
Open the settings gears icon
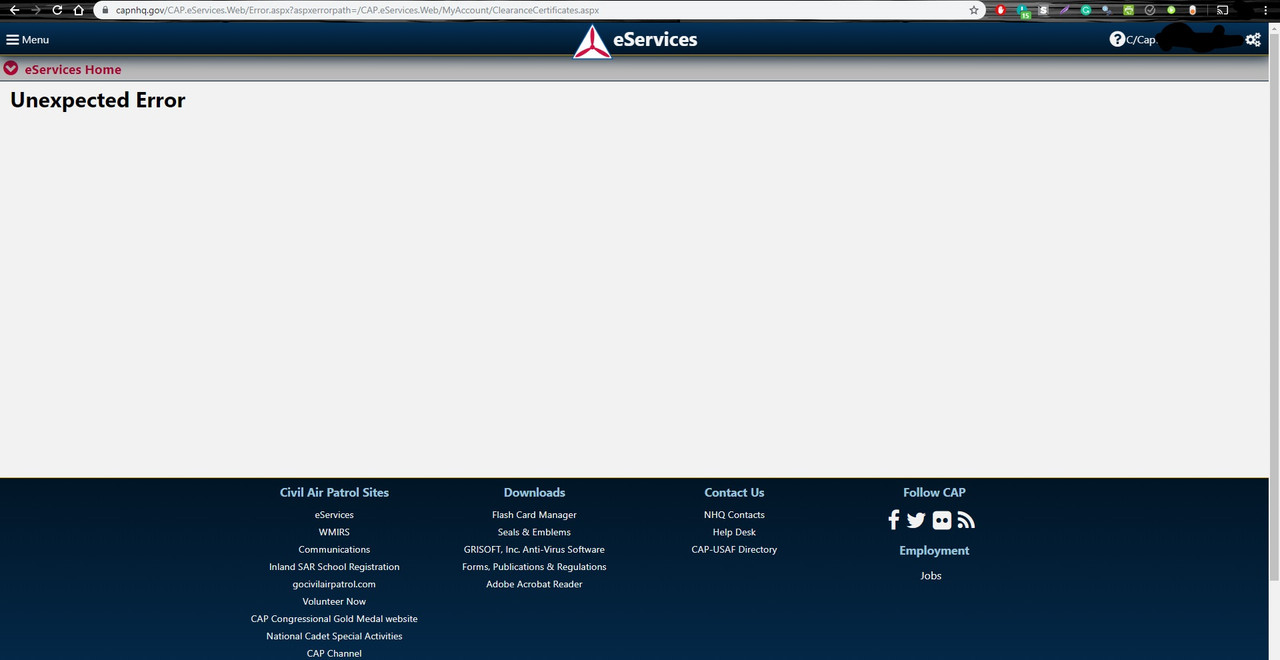[x=1253, y=40]
